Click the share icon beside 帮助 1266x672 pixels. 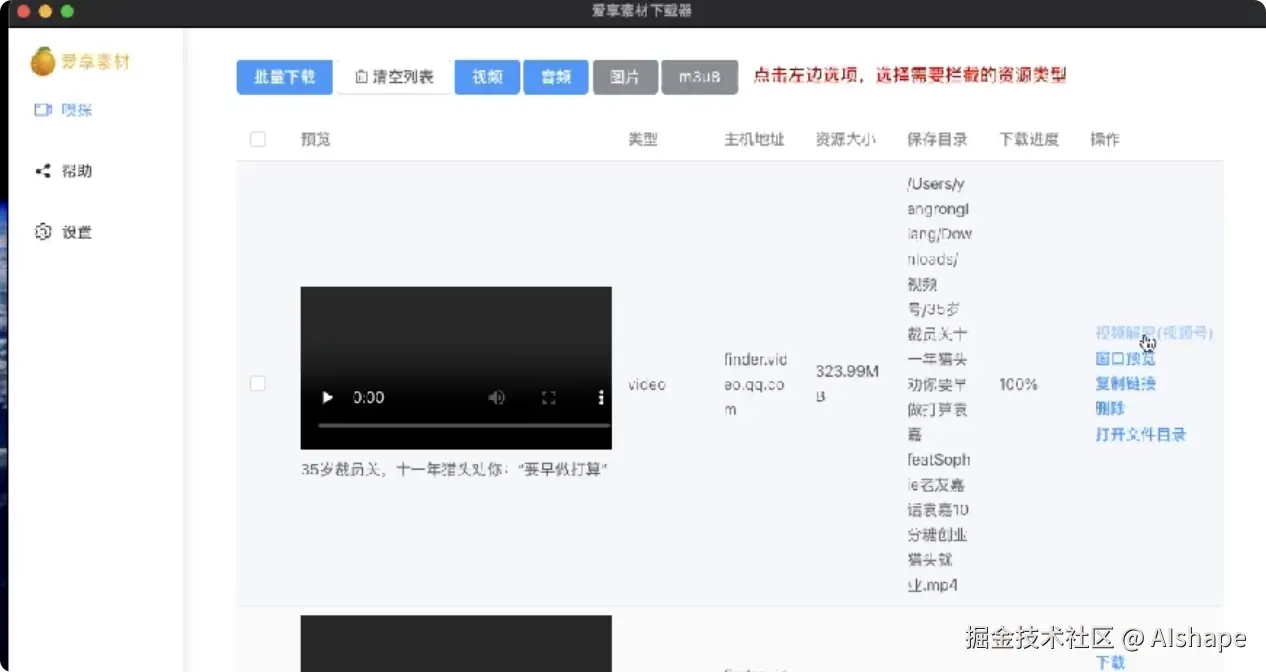(x=43, y=171)
